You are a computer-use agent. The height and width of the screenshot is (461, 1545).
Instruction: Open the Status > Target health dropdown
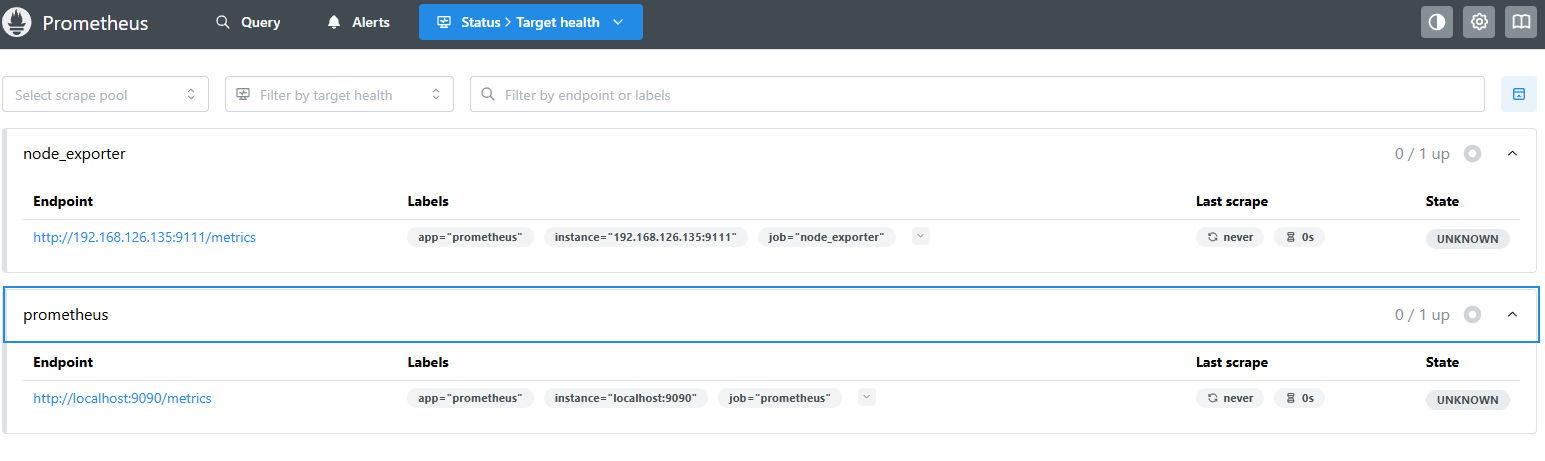530,22
